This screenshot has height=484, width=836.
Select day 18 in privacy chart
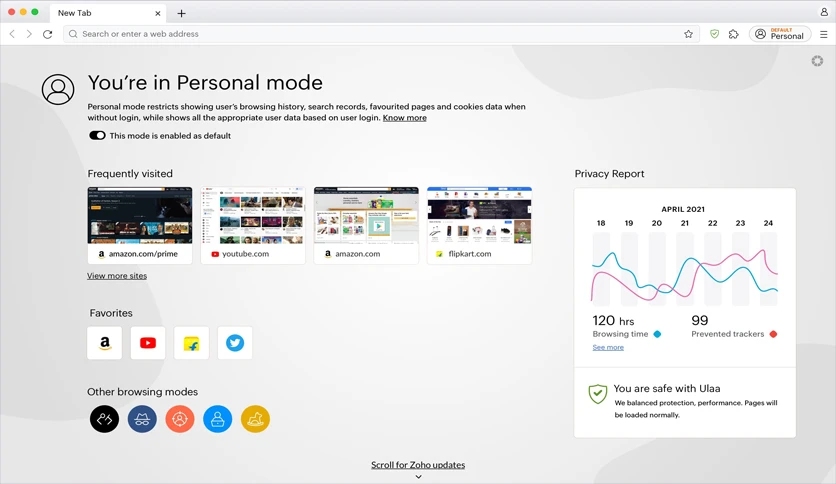(x=601, y=223)
